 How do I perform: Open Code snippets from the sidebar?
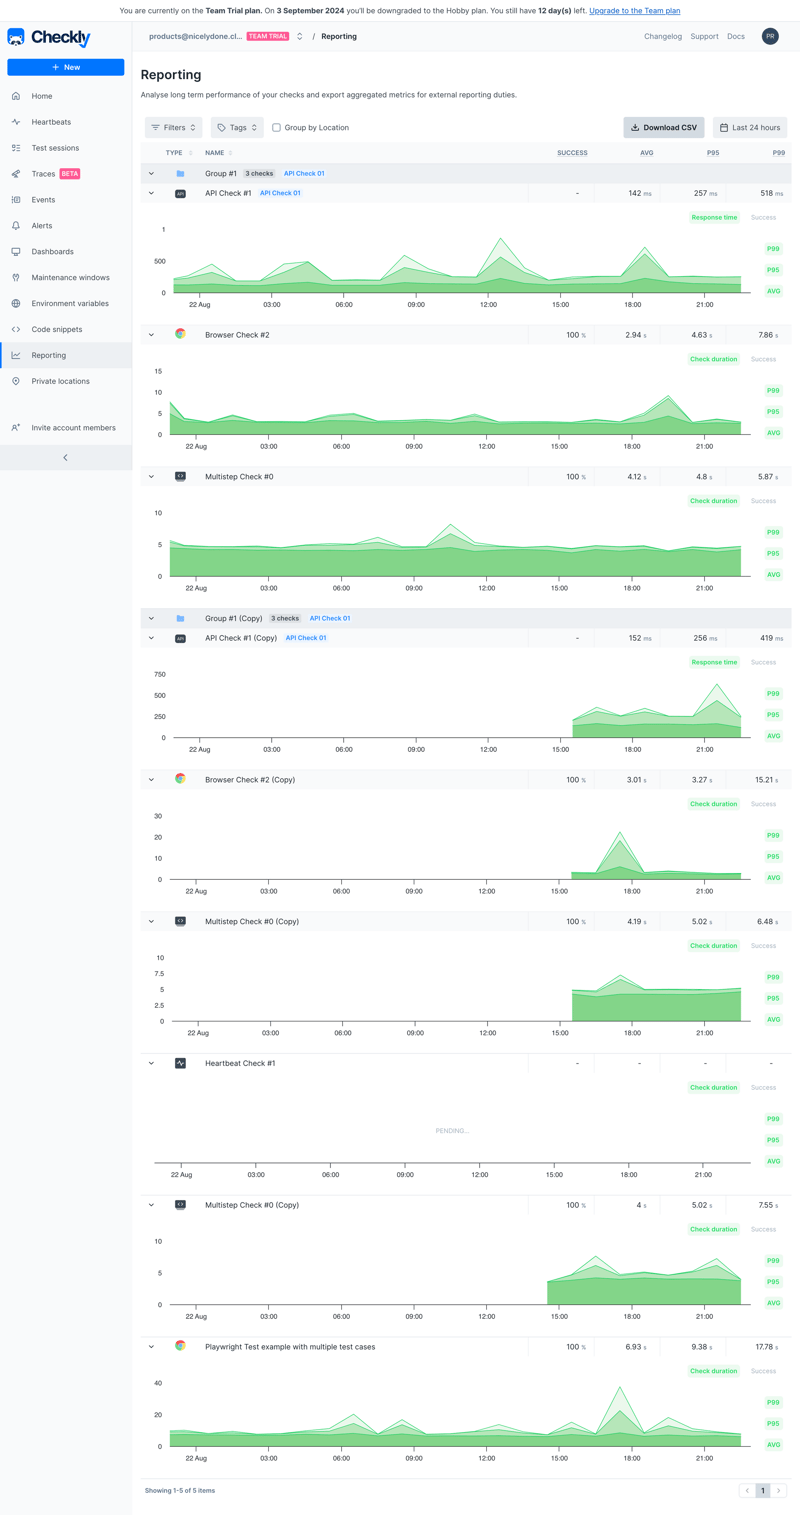click(58, 329)
